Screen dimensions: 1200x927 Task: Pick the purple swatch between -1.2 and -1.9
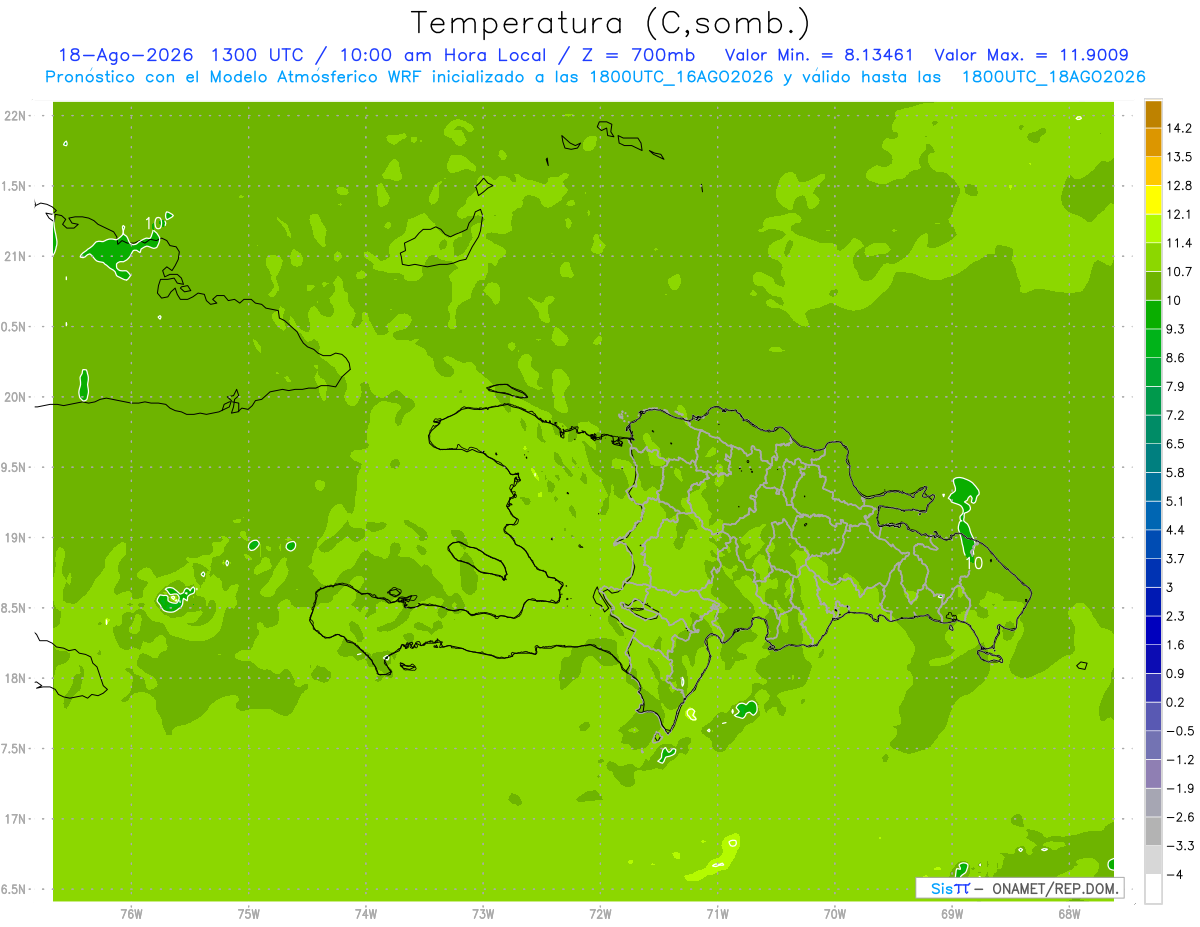[1153, 774]
